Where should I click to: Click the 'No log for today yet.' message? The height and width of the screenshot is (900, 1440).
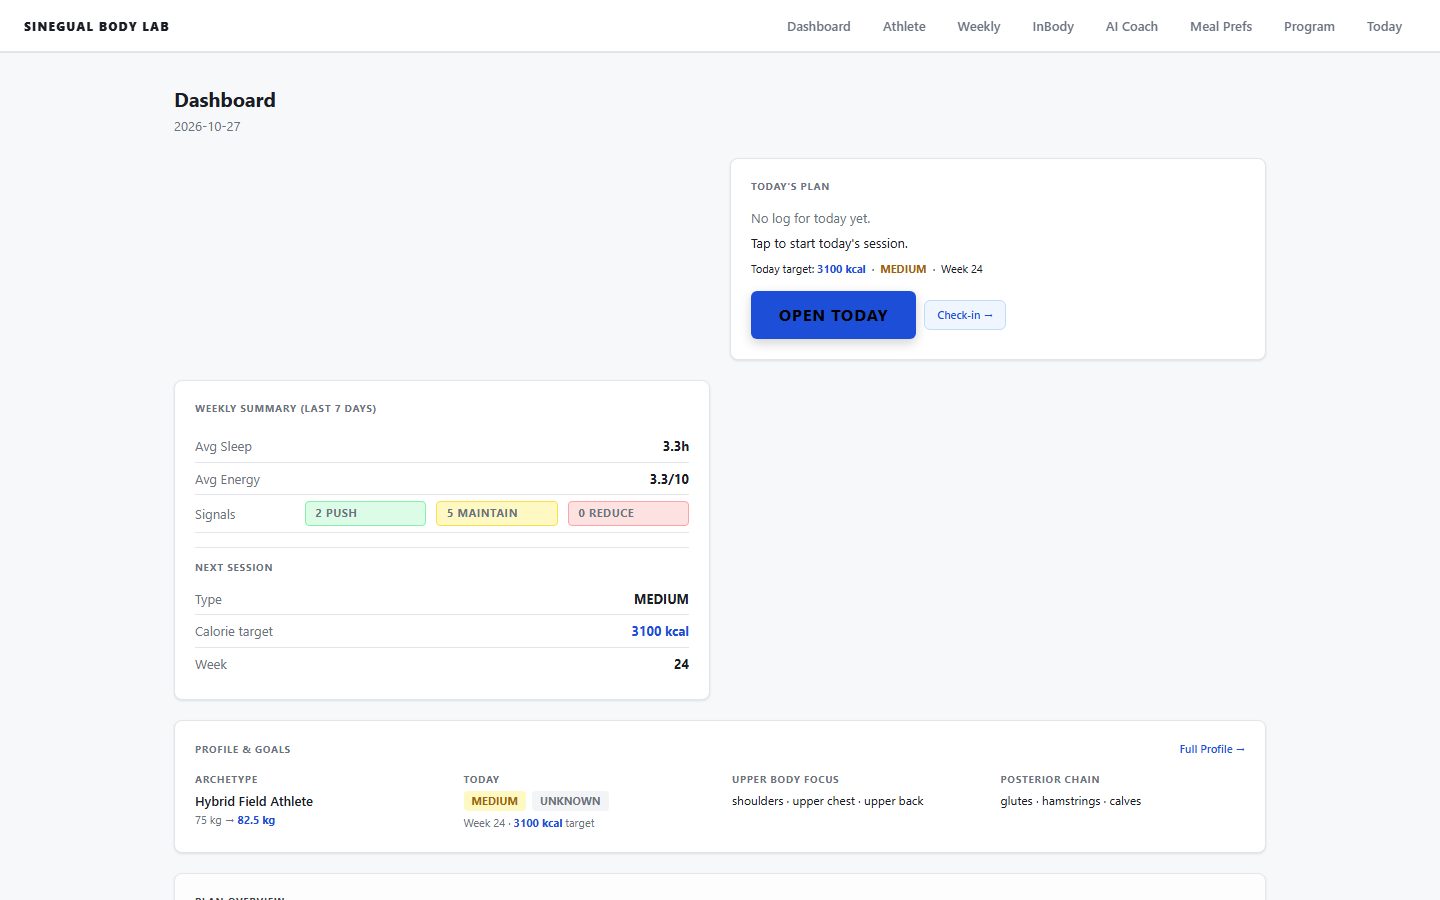pyautogui.click(x=811, y=218)
